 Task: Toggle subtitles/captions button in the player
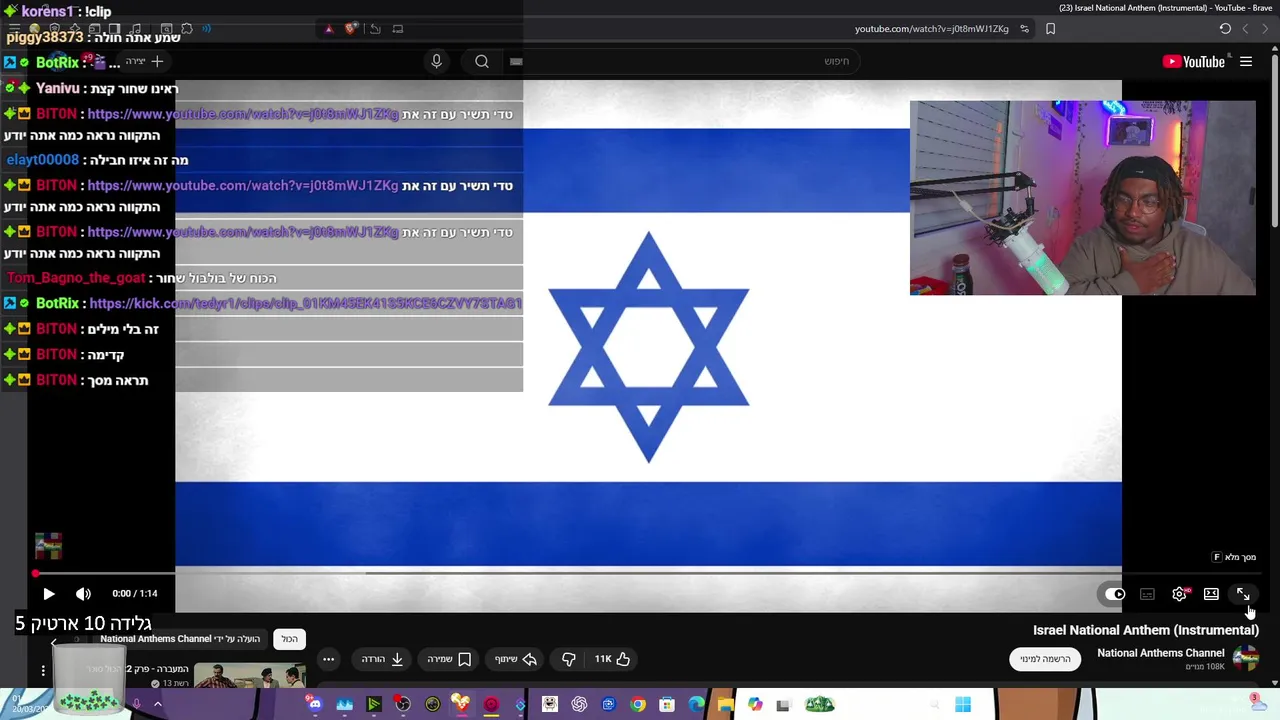click(1147, 594)
